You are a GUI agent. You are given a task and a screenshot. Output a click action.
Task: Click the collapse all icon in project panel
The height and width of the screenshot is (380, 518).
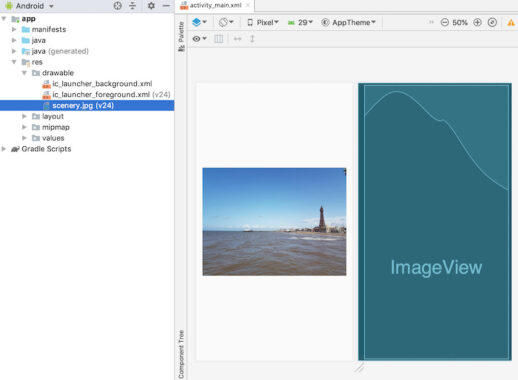coord(132,6)
